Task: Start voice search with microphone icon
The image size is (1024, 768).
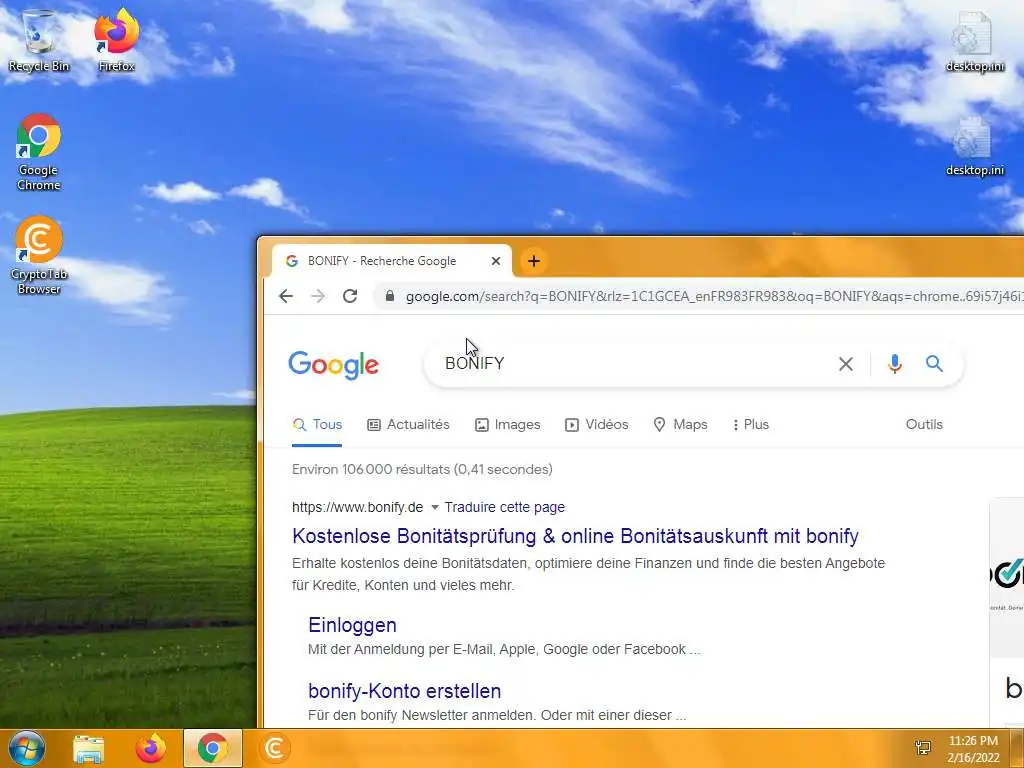Action: coord(895,364)
